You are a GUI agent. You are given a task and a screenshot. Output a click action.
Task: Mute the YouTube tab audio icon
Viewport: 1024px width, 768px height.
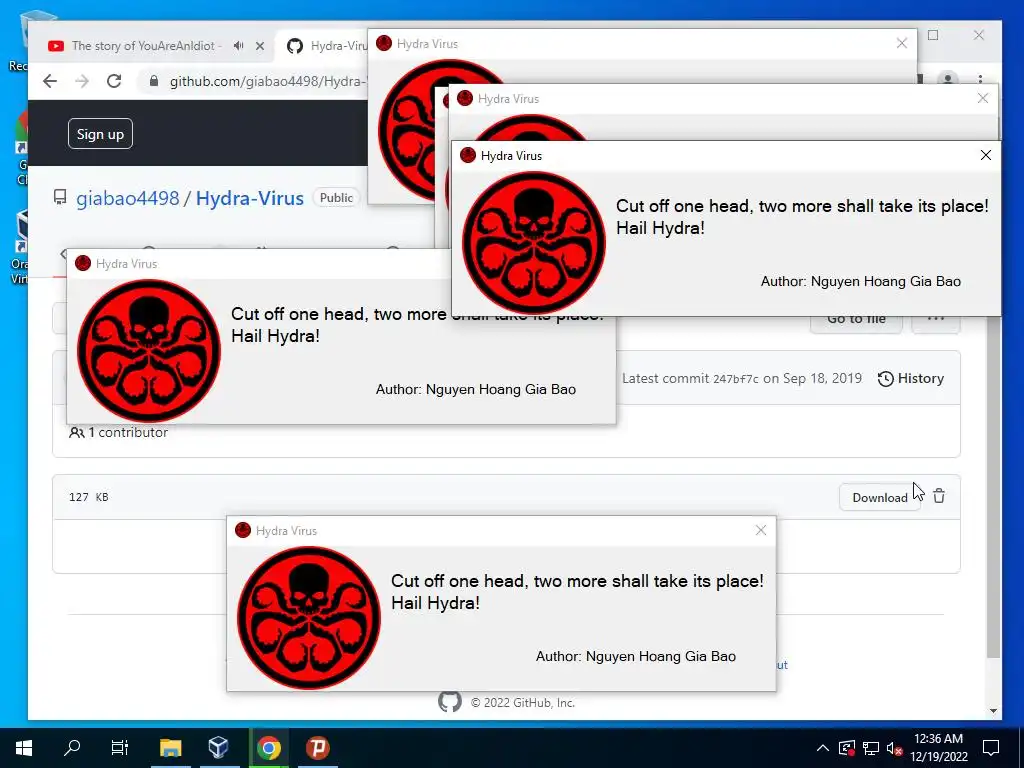point(238,46)
